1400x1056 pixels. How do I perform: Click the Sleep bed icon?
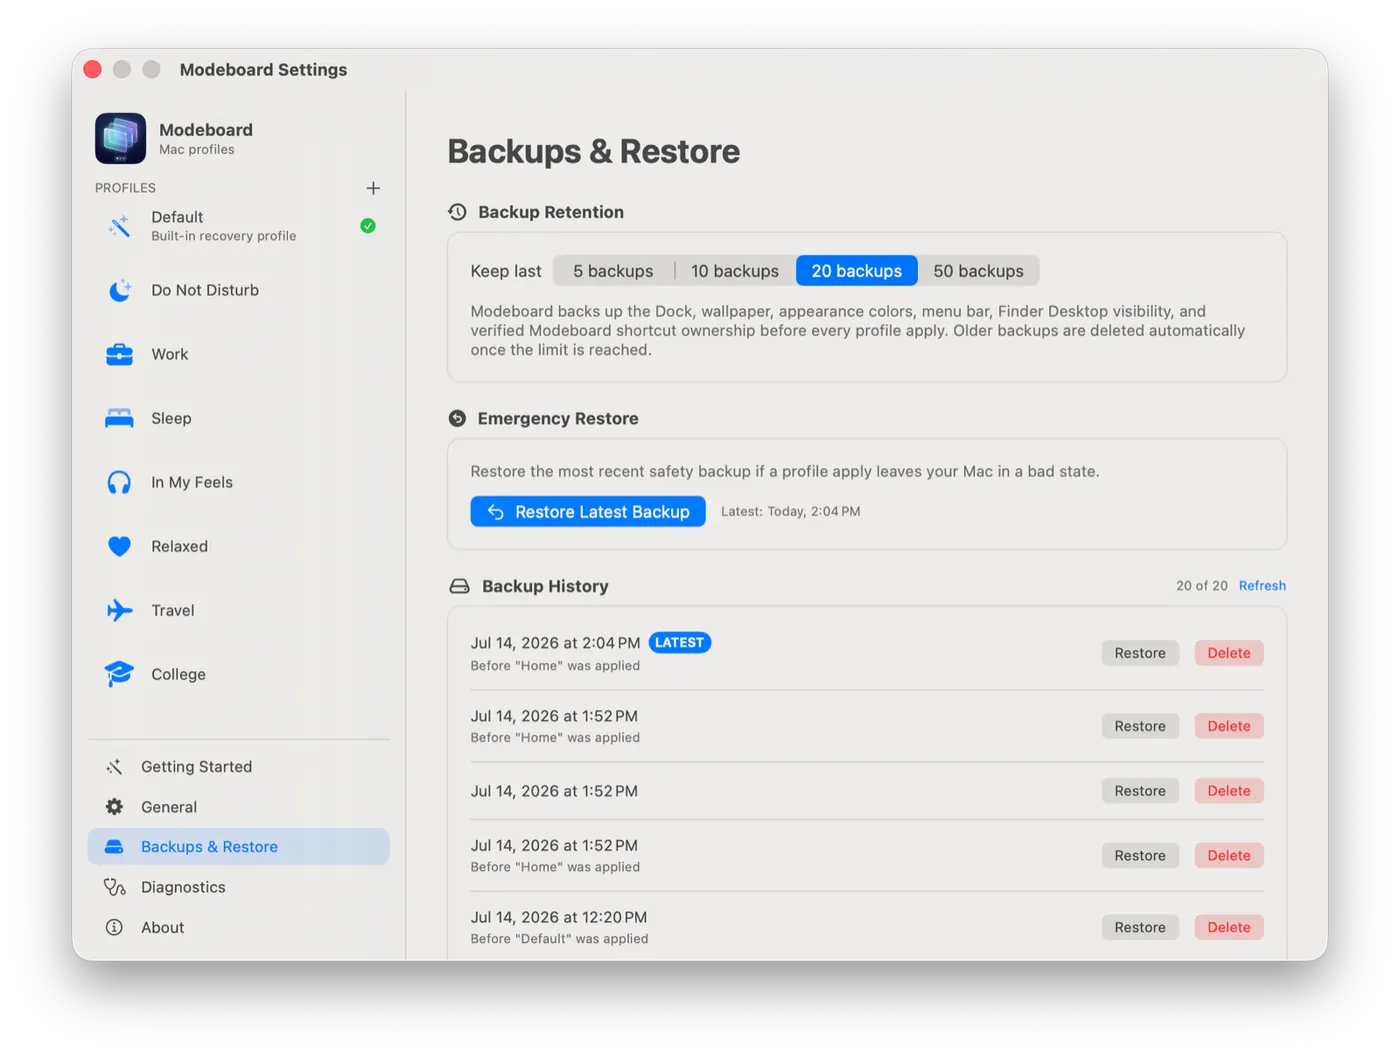click(x=119, y=418)
